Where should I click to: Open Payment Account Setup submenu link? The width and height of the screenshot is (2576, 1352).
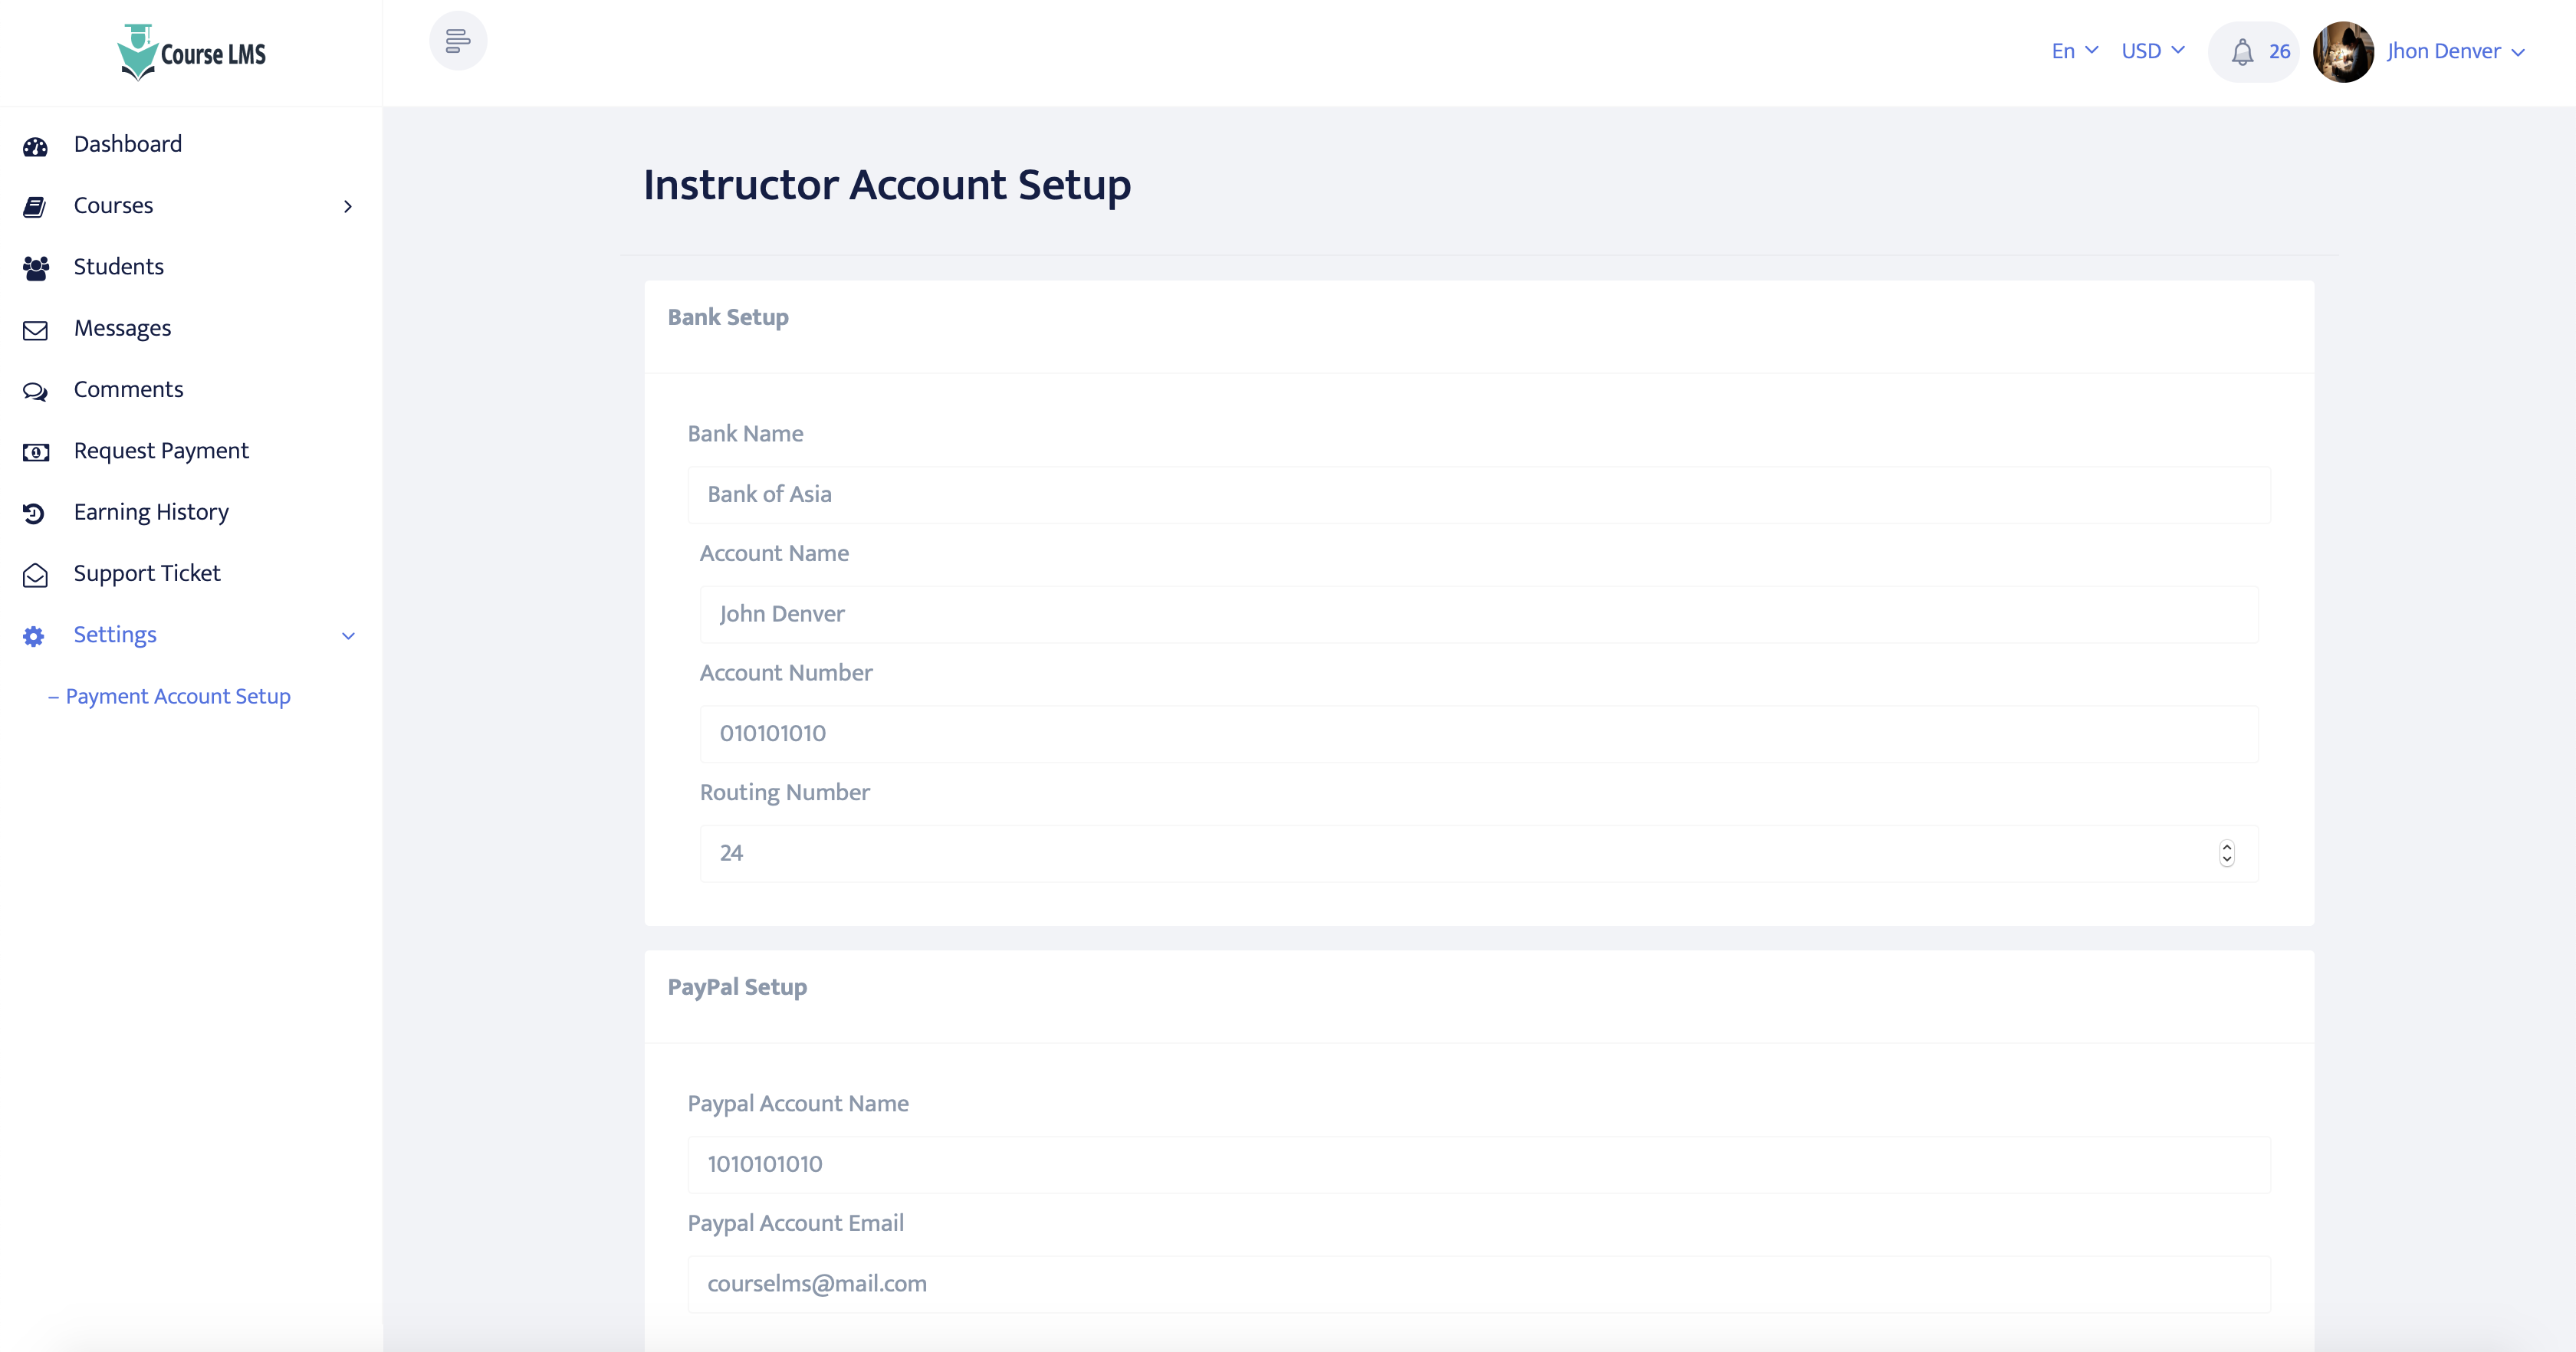click(x=177, y=696)
